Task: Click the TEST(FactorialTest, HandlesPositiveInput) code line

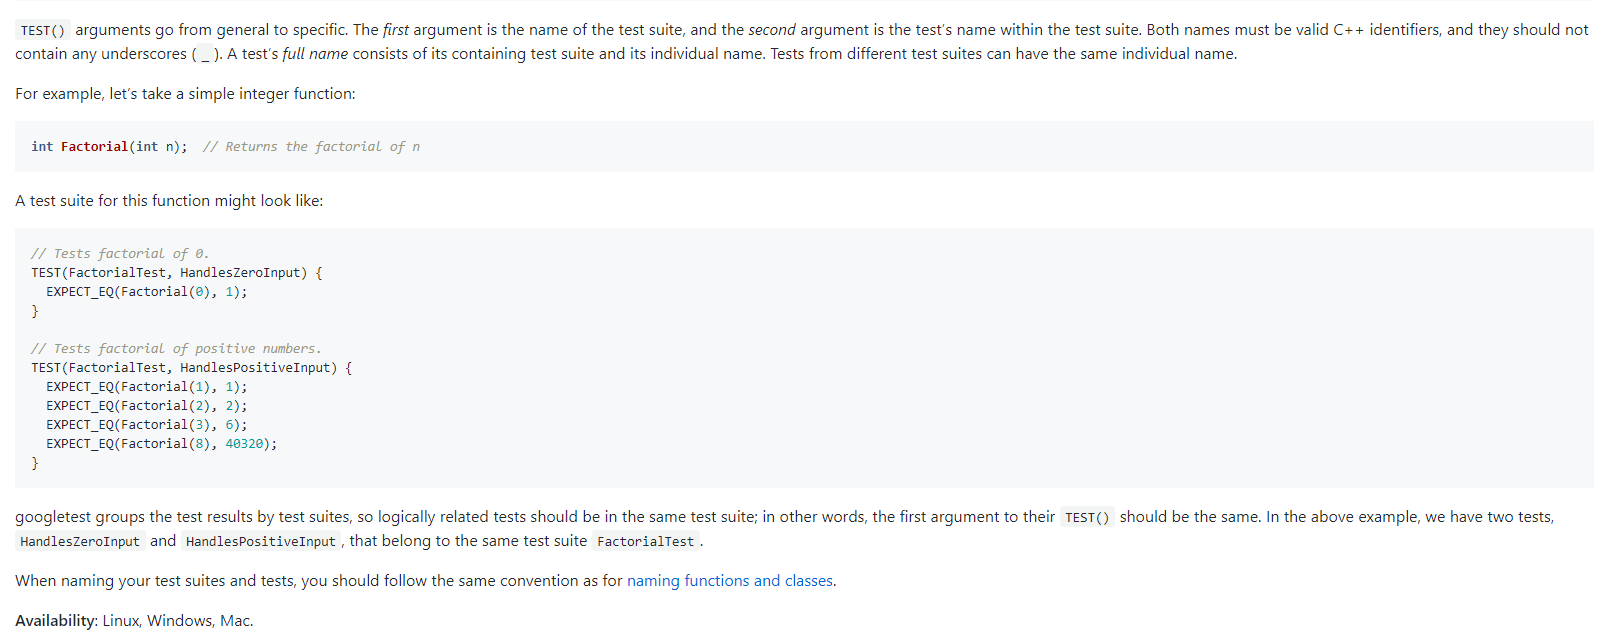Action: point(191,368)
